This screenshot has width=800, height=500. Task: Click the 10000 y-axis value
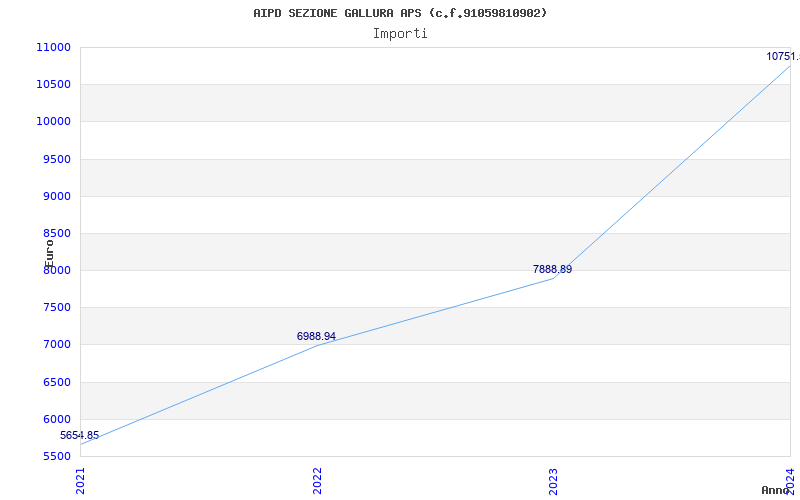tap(53, 122)
